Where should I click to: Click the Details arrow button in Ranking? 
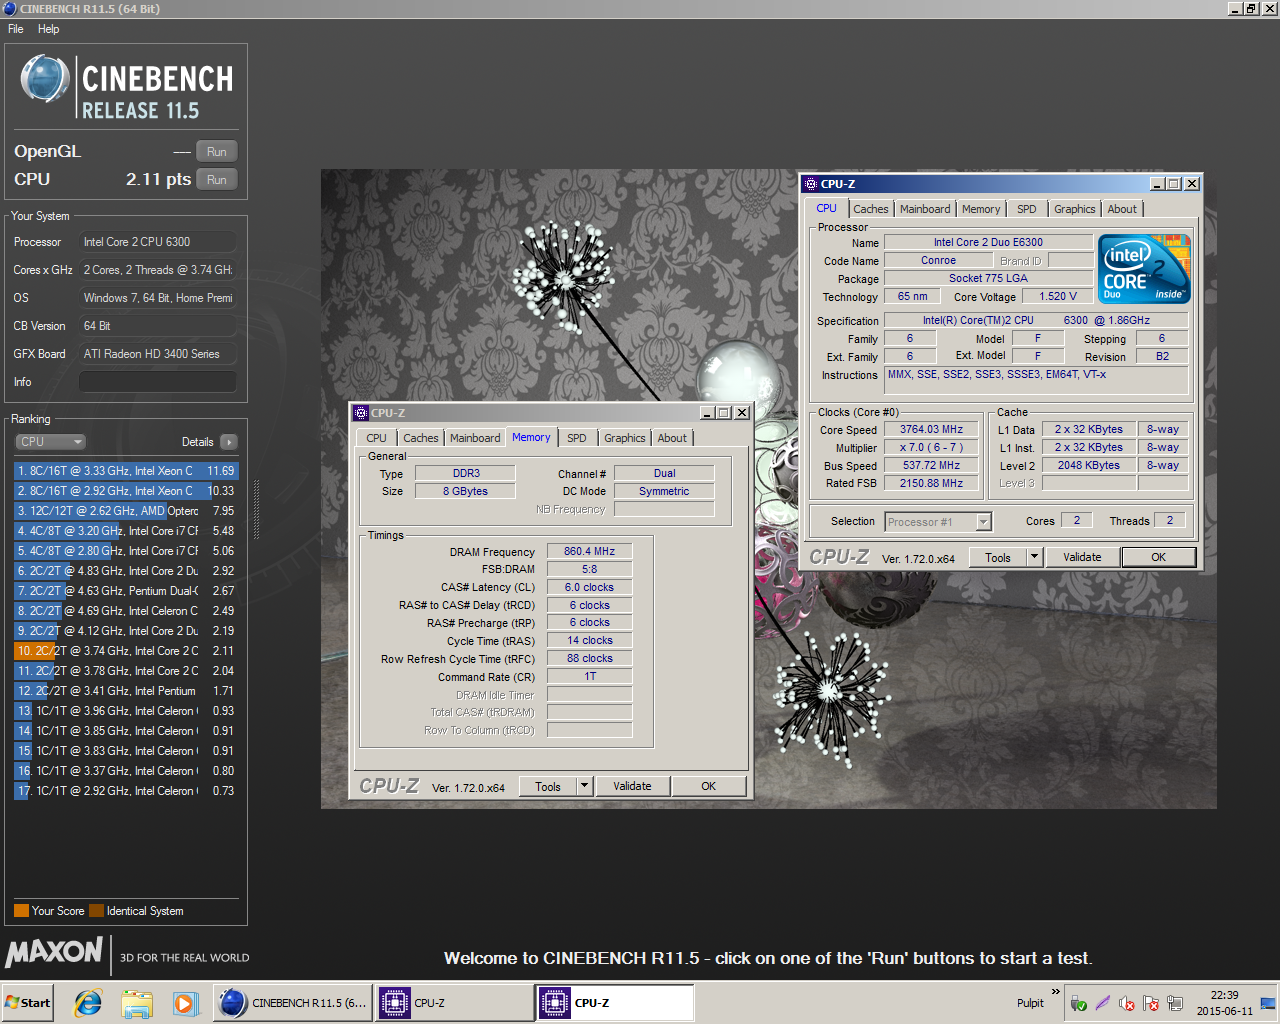click(229, 442)
